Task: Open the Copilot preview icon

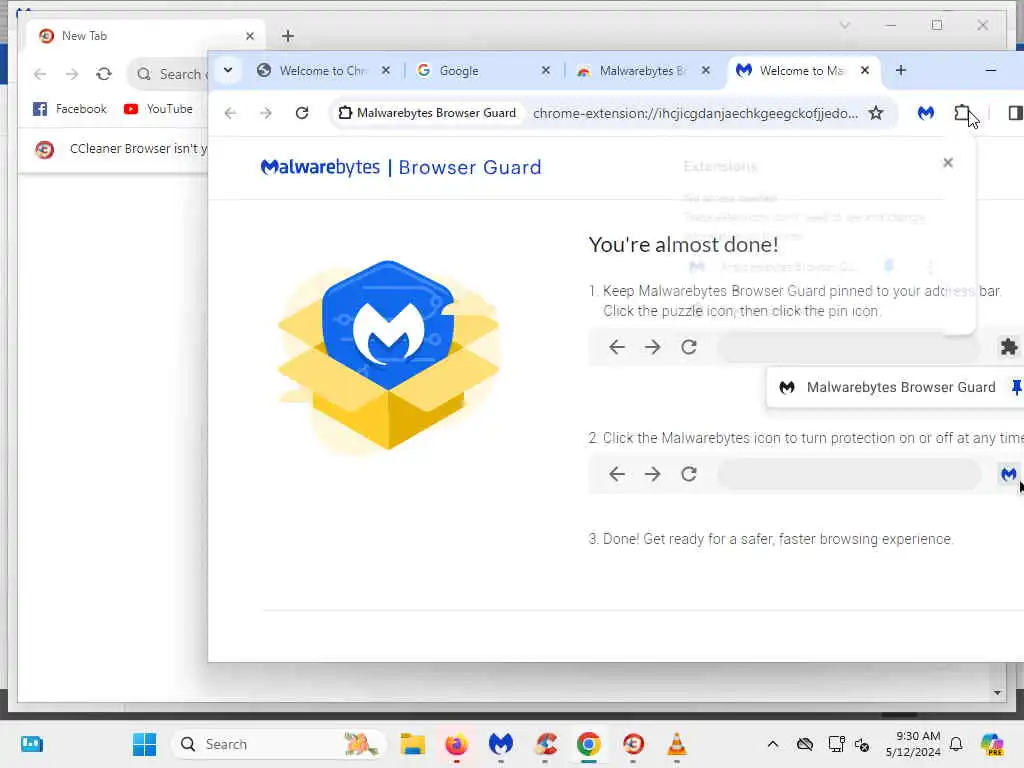Action: [x=992, y=744]
